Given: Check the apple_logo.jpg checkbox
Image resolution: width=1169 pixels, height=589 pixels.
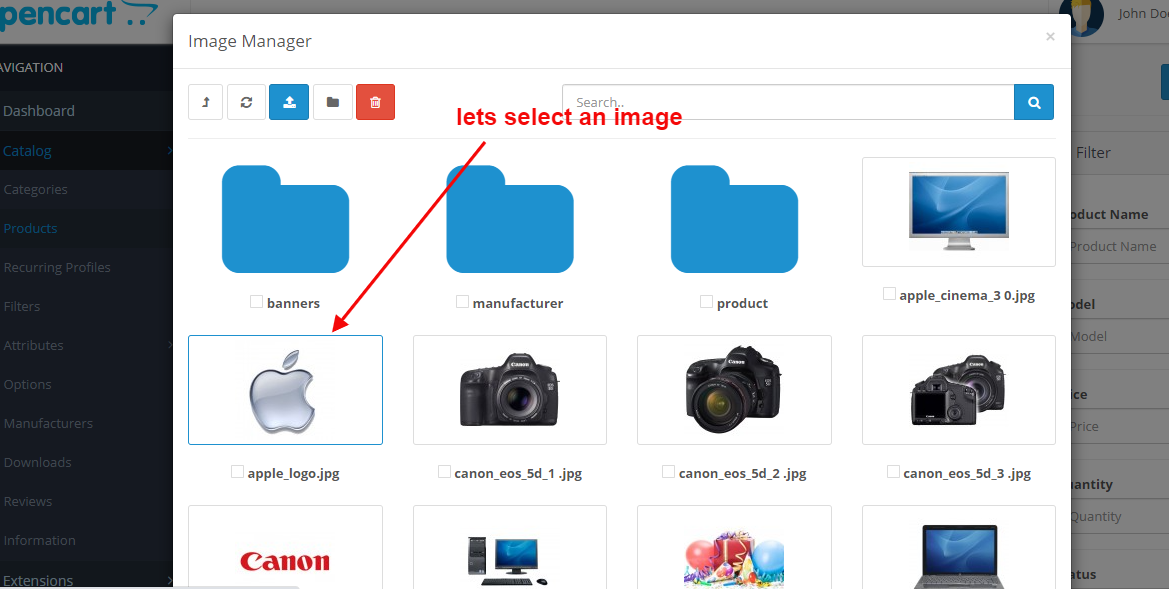Looking at the screenshot, I should [x=237, y=472].
